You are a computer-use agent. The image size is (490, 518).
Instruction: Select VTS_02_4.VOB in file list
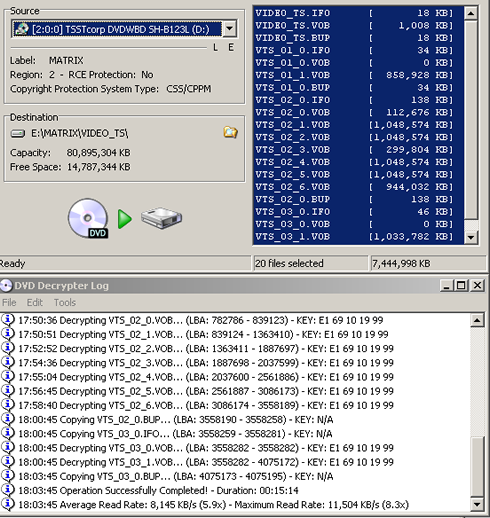click(x=358, y=162)
